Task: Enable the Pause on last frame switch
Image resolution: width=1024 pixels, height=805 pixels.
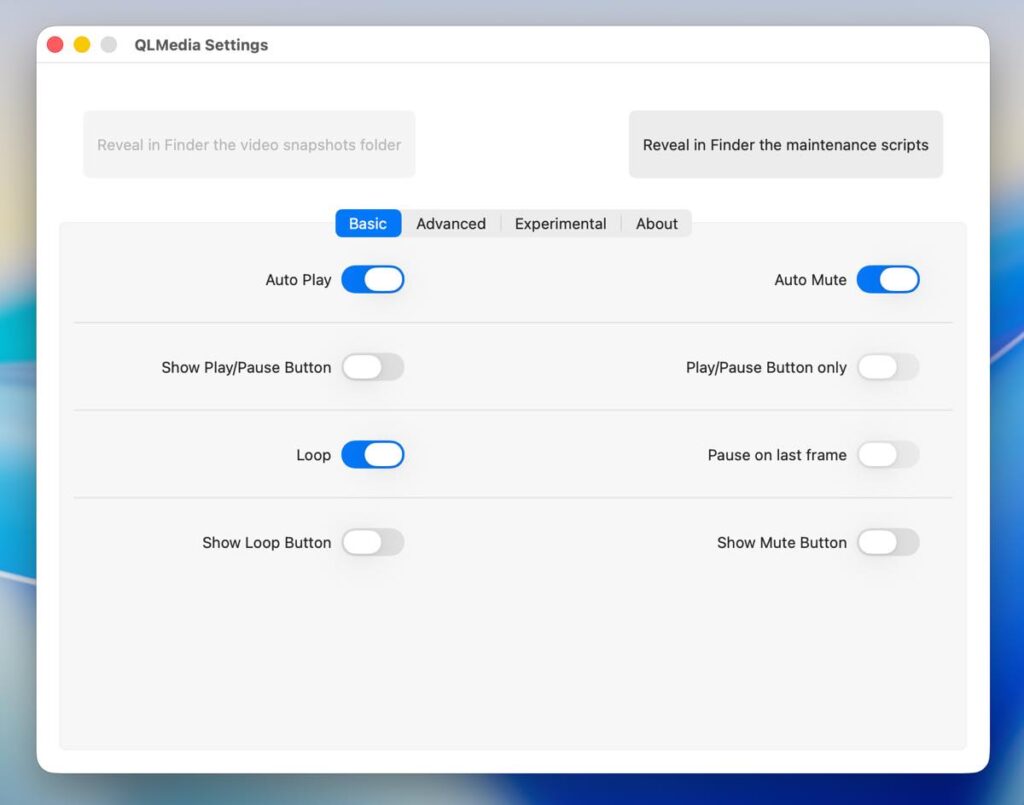Action: point(887,455)
